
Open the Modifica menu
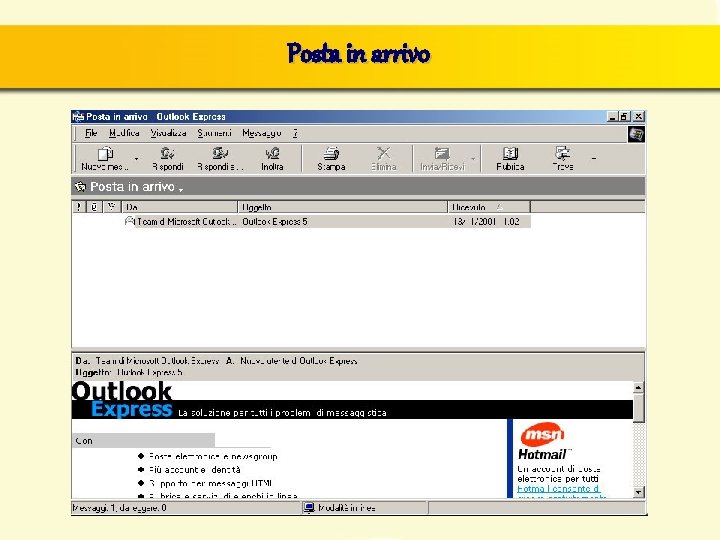pyautogui.click(x=124, y=133)
